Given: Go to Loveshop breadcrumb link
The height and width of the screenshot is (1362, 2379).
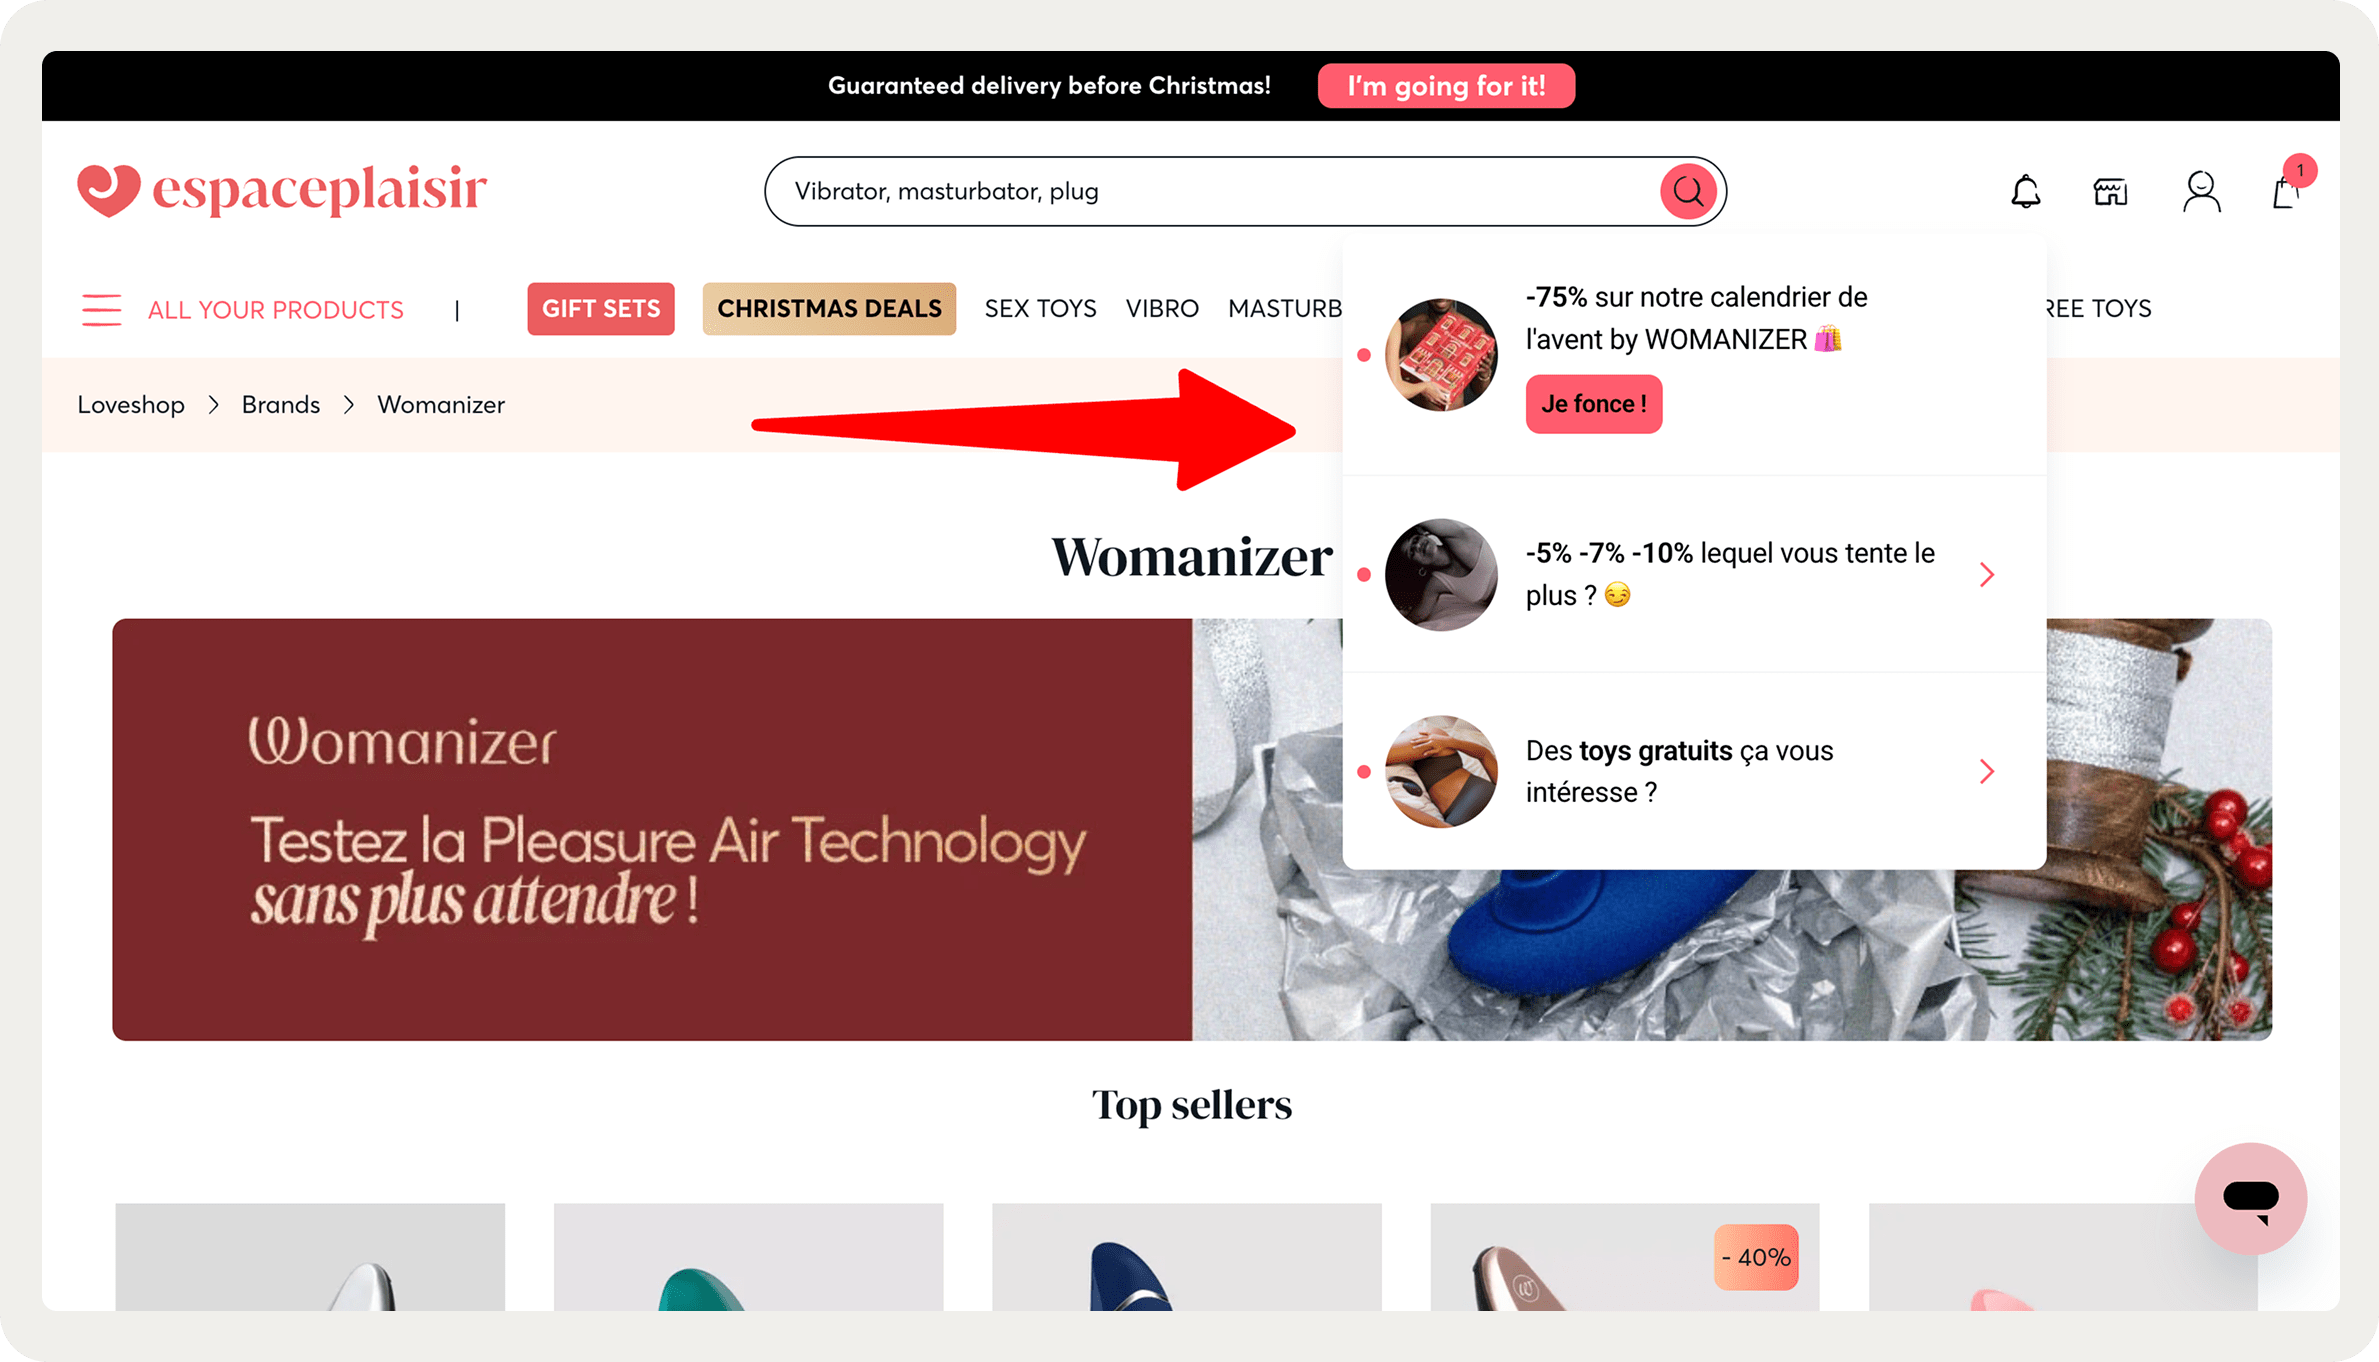Looking at the screenshot, I should [x=131, y=405].
